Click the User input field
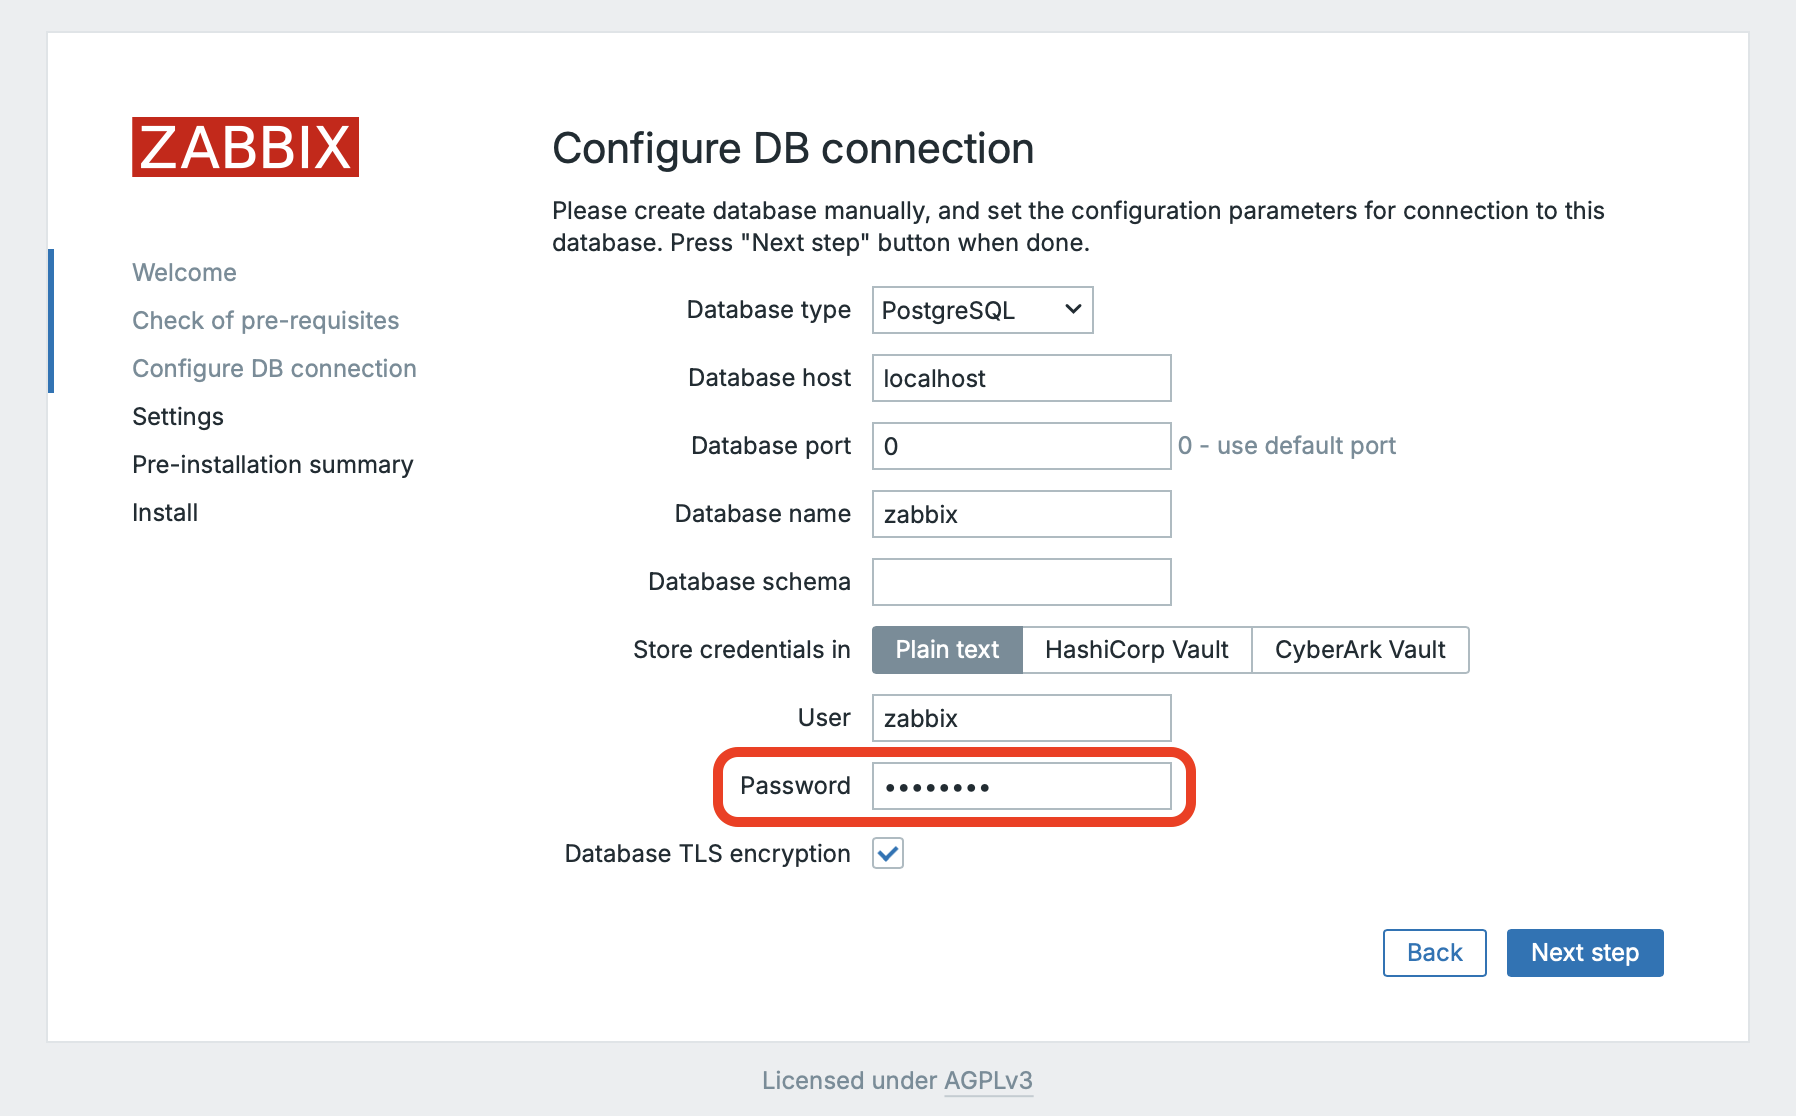The width and height of the screenshot is (1796, 1116). [1021, 718]
